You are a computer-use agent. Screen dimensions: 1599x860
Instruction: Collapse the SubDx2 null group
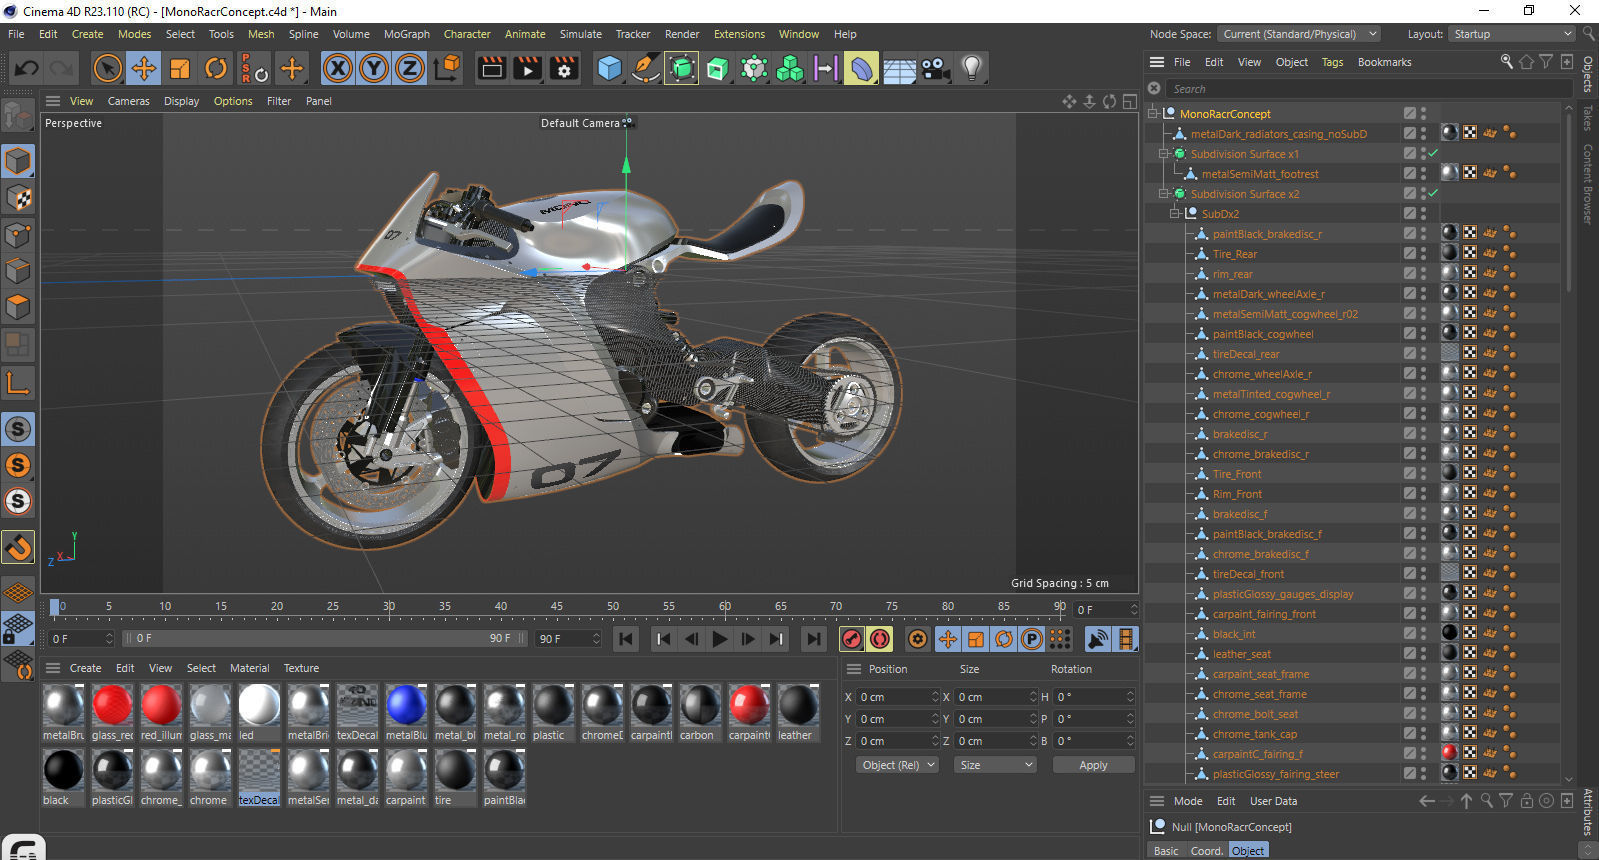tap(1174, 214)
